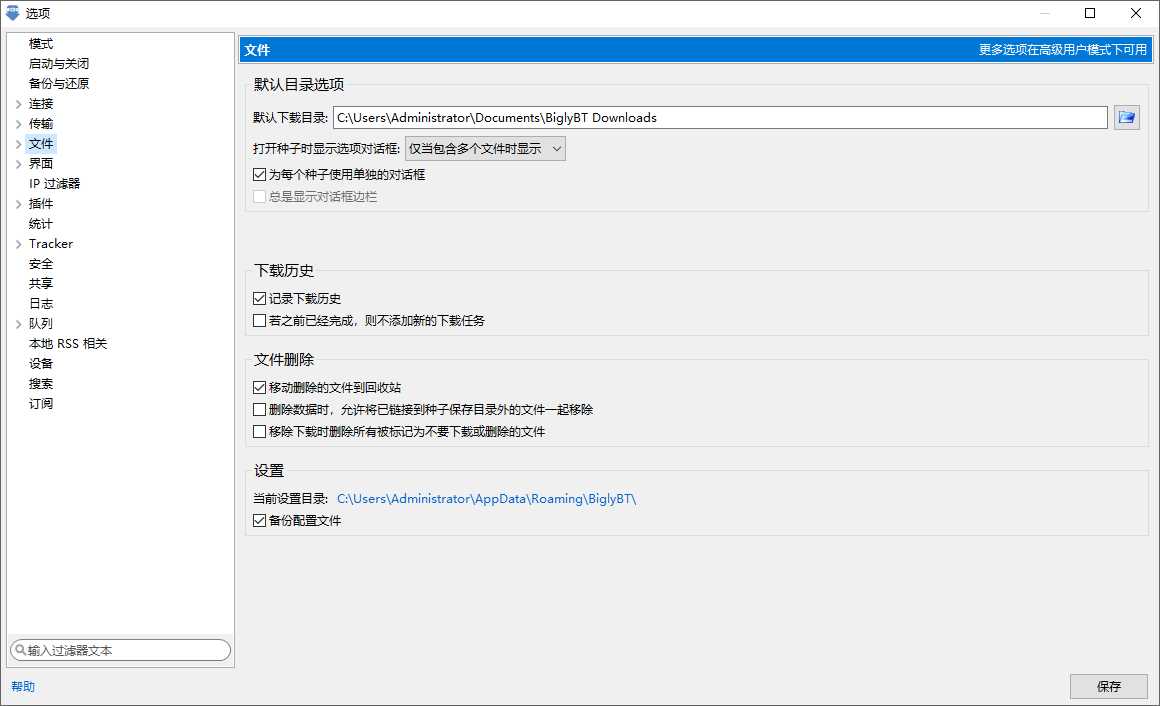
Task: Toggle 为每个种子使用单独的对话框 checkbox
Action: point(259,175)
